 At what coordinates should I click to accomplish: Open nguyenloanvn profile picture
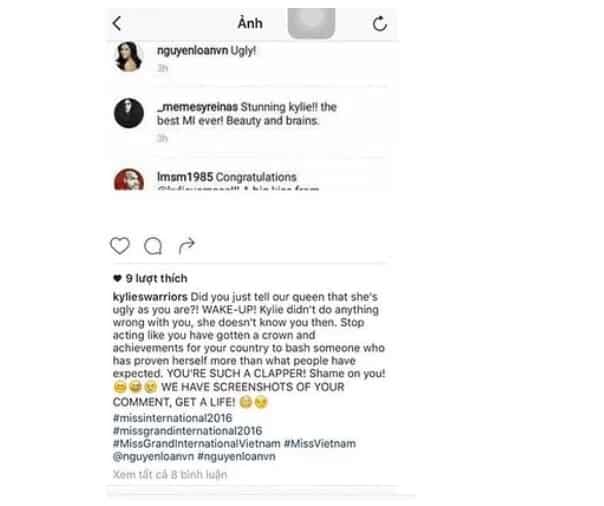[x=129, y=57]
